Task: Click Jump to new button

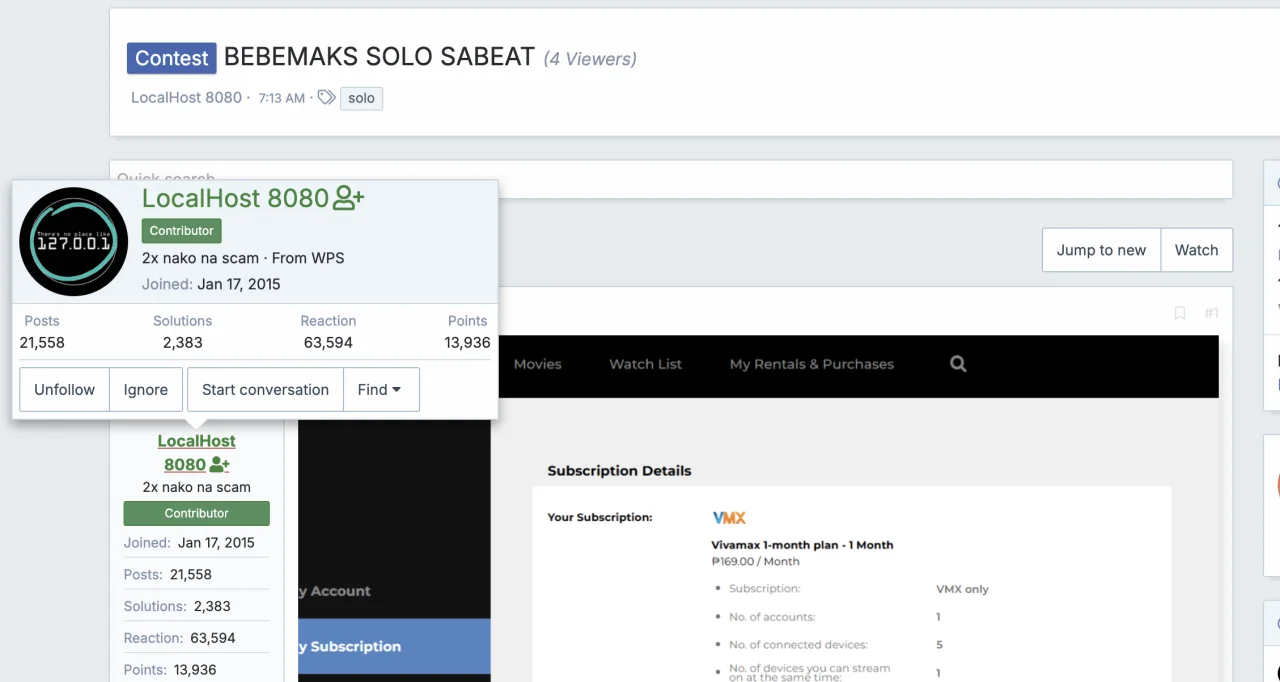Action: (1101, 250)
